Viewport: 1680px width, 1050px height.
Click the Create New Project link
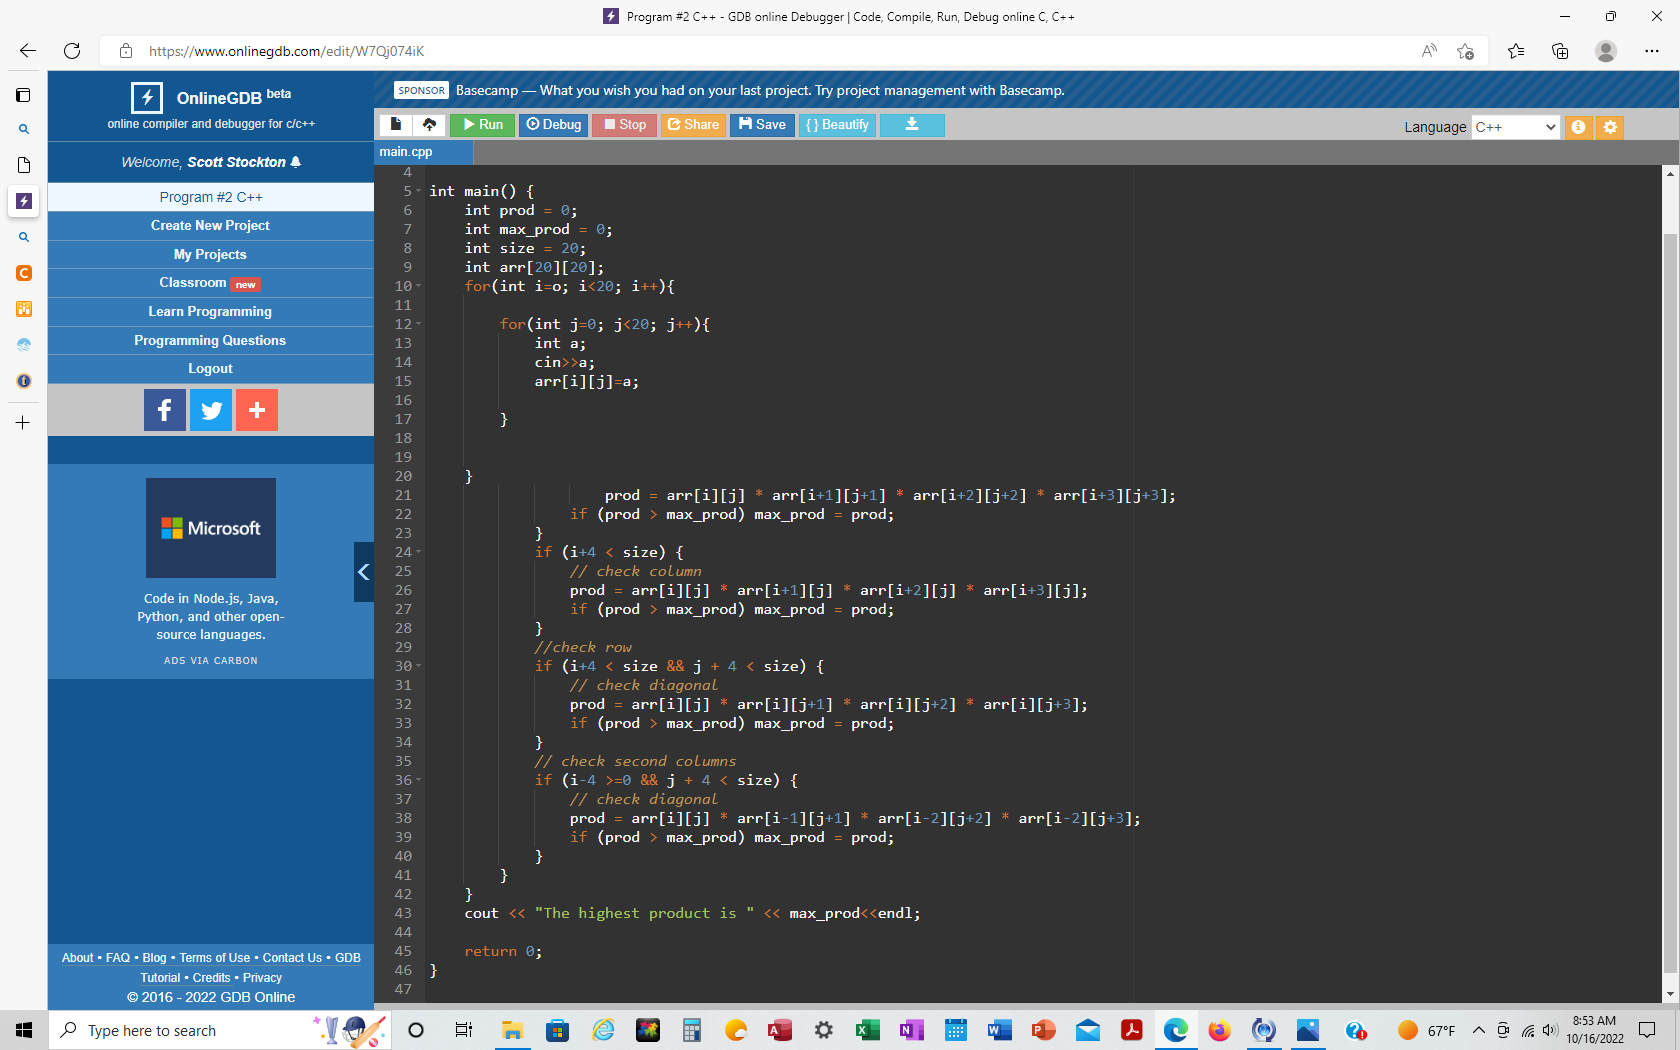(210, 225)
